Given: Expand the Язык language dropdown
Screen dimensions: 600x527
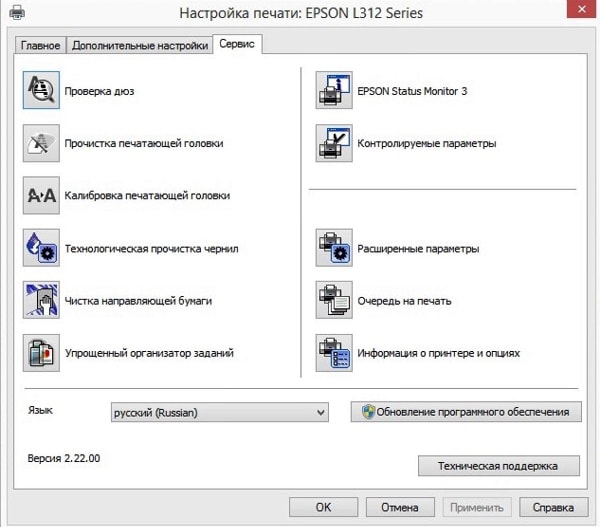Looking at the screenshot, I should 219,412.
